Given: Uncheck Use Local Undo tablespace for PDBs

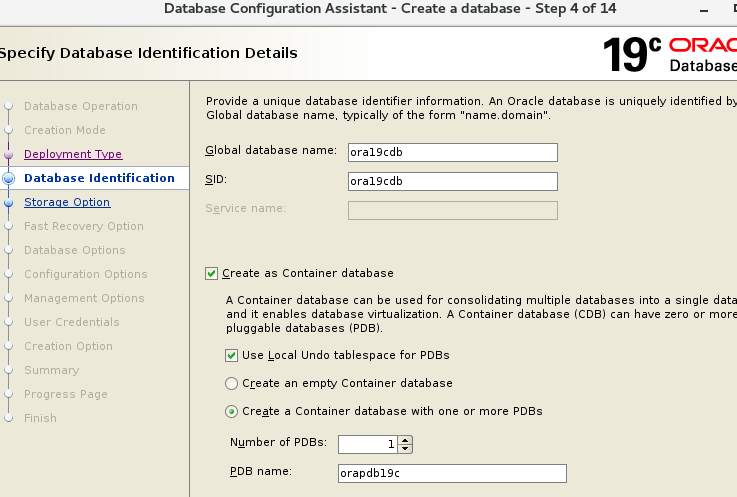Looking at the screenshot, I should click(231, 355).
